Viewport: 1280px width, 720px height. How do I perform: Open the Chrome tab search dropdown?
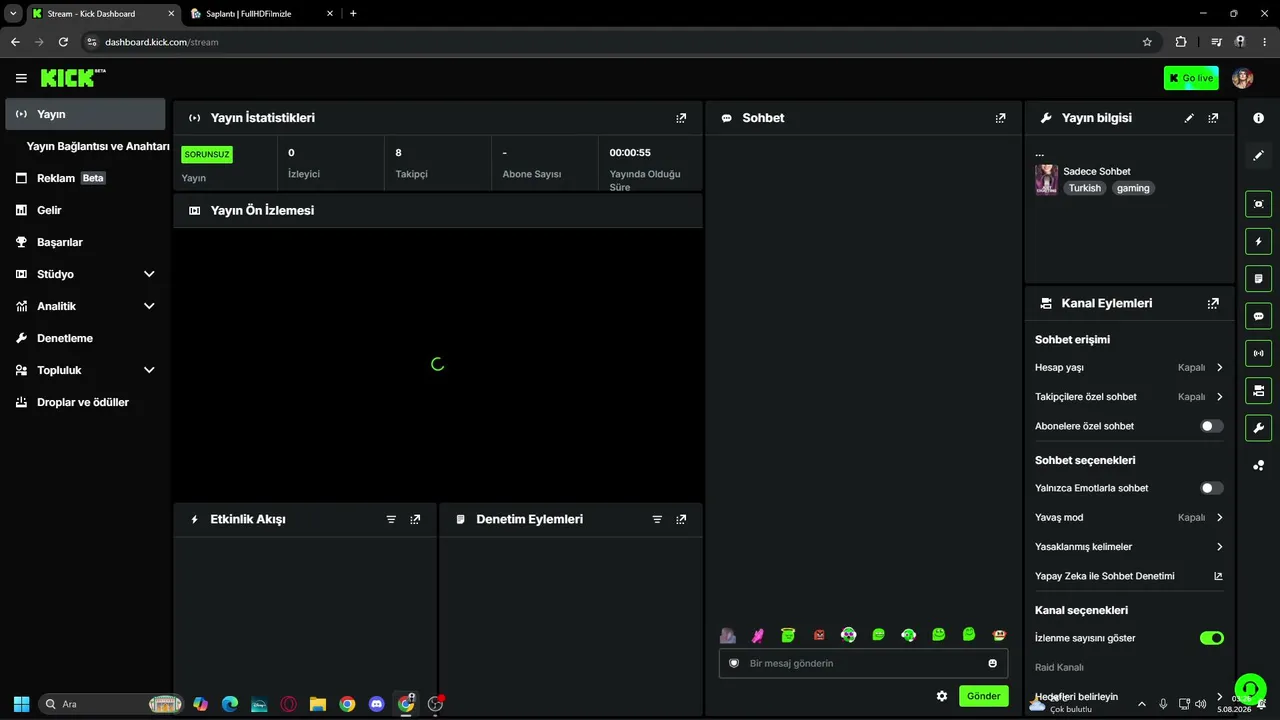(13, 14)
